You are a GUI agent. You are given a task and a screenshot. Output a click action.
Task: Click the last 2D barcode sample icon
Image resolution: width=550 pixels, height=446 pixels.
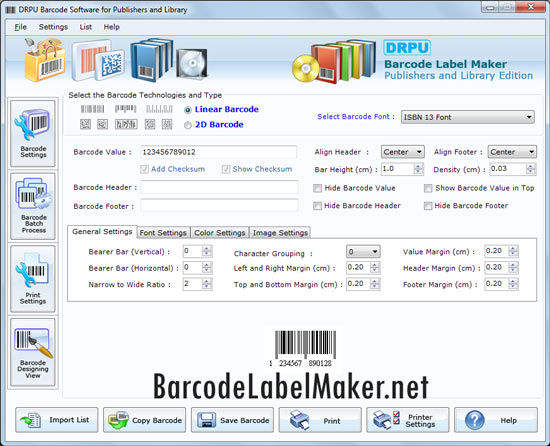[167, 124]
